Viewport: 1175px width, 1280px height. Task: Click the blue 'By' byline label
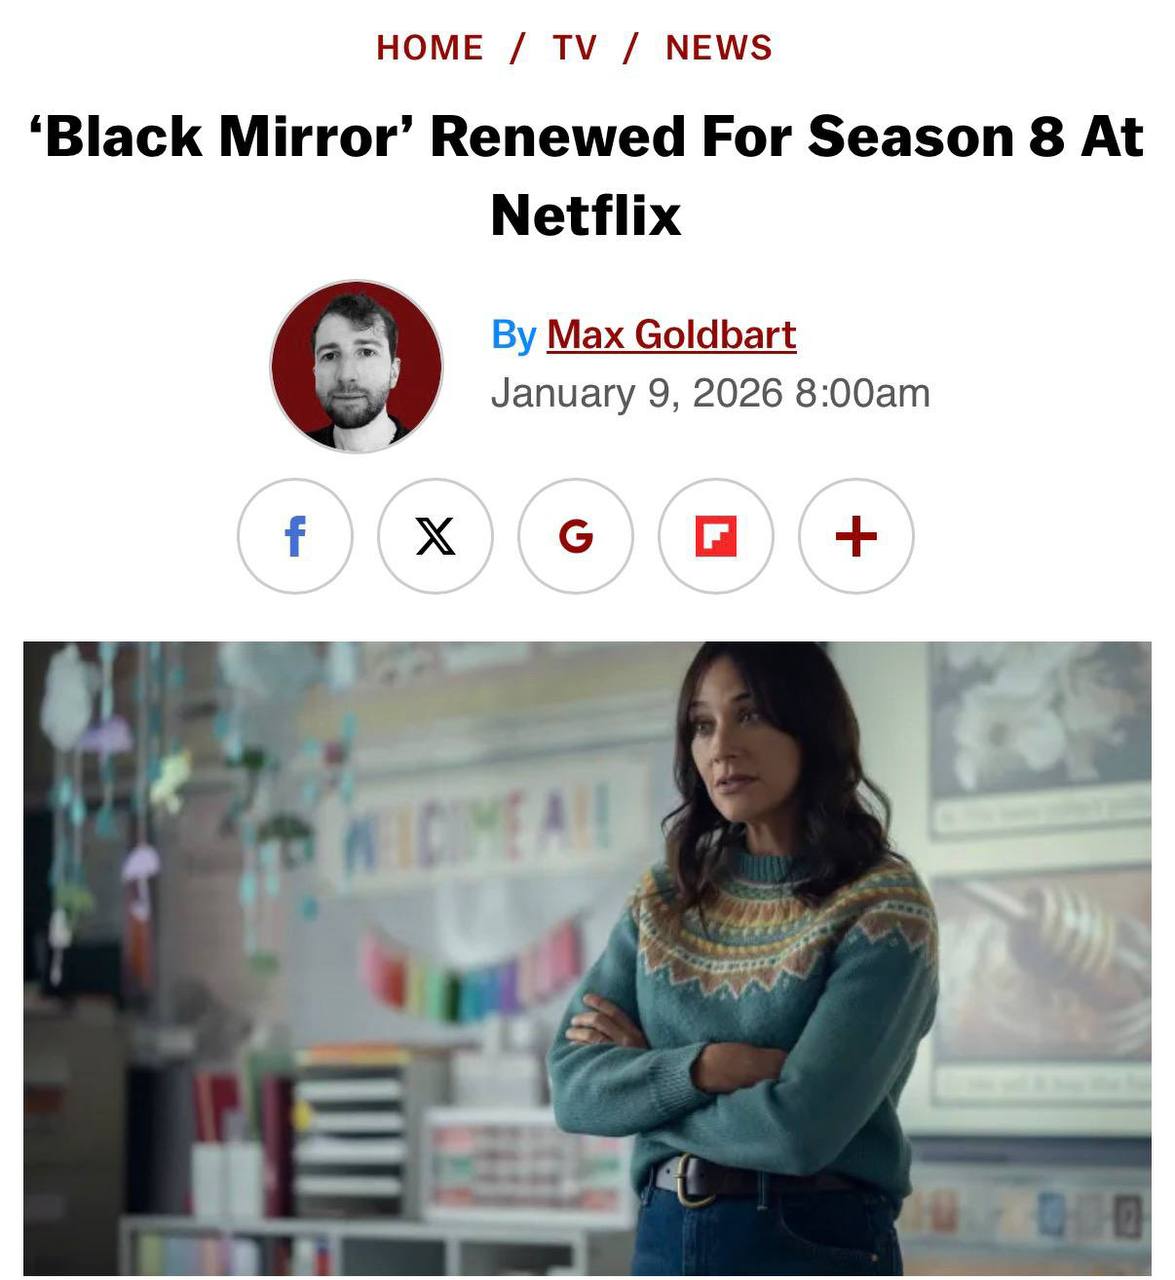(514, 335)
